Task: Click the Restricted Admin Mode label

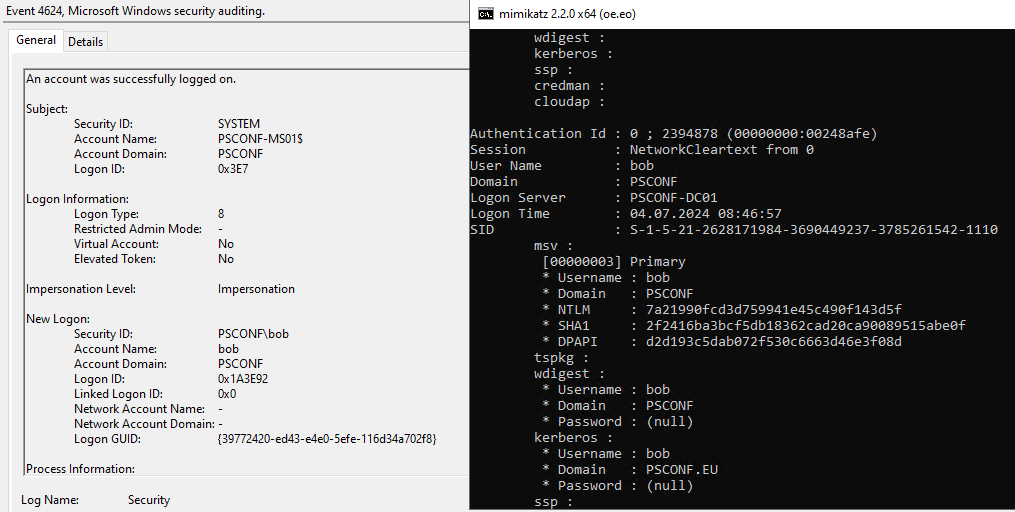Action: [x=138, y=228]
